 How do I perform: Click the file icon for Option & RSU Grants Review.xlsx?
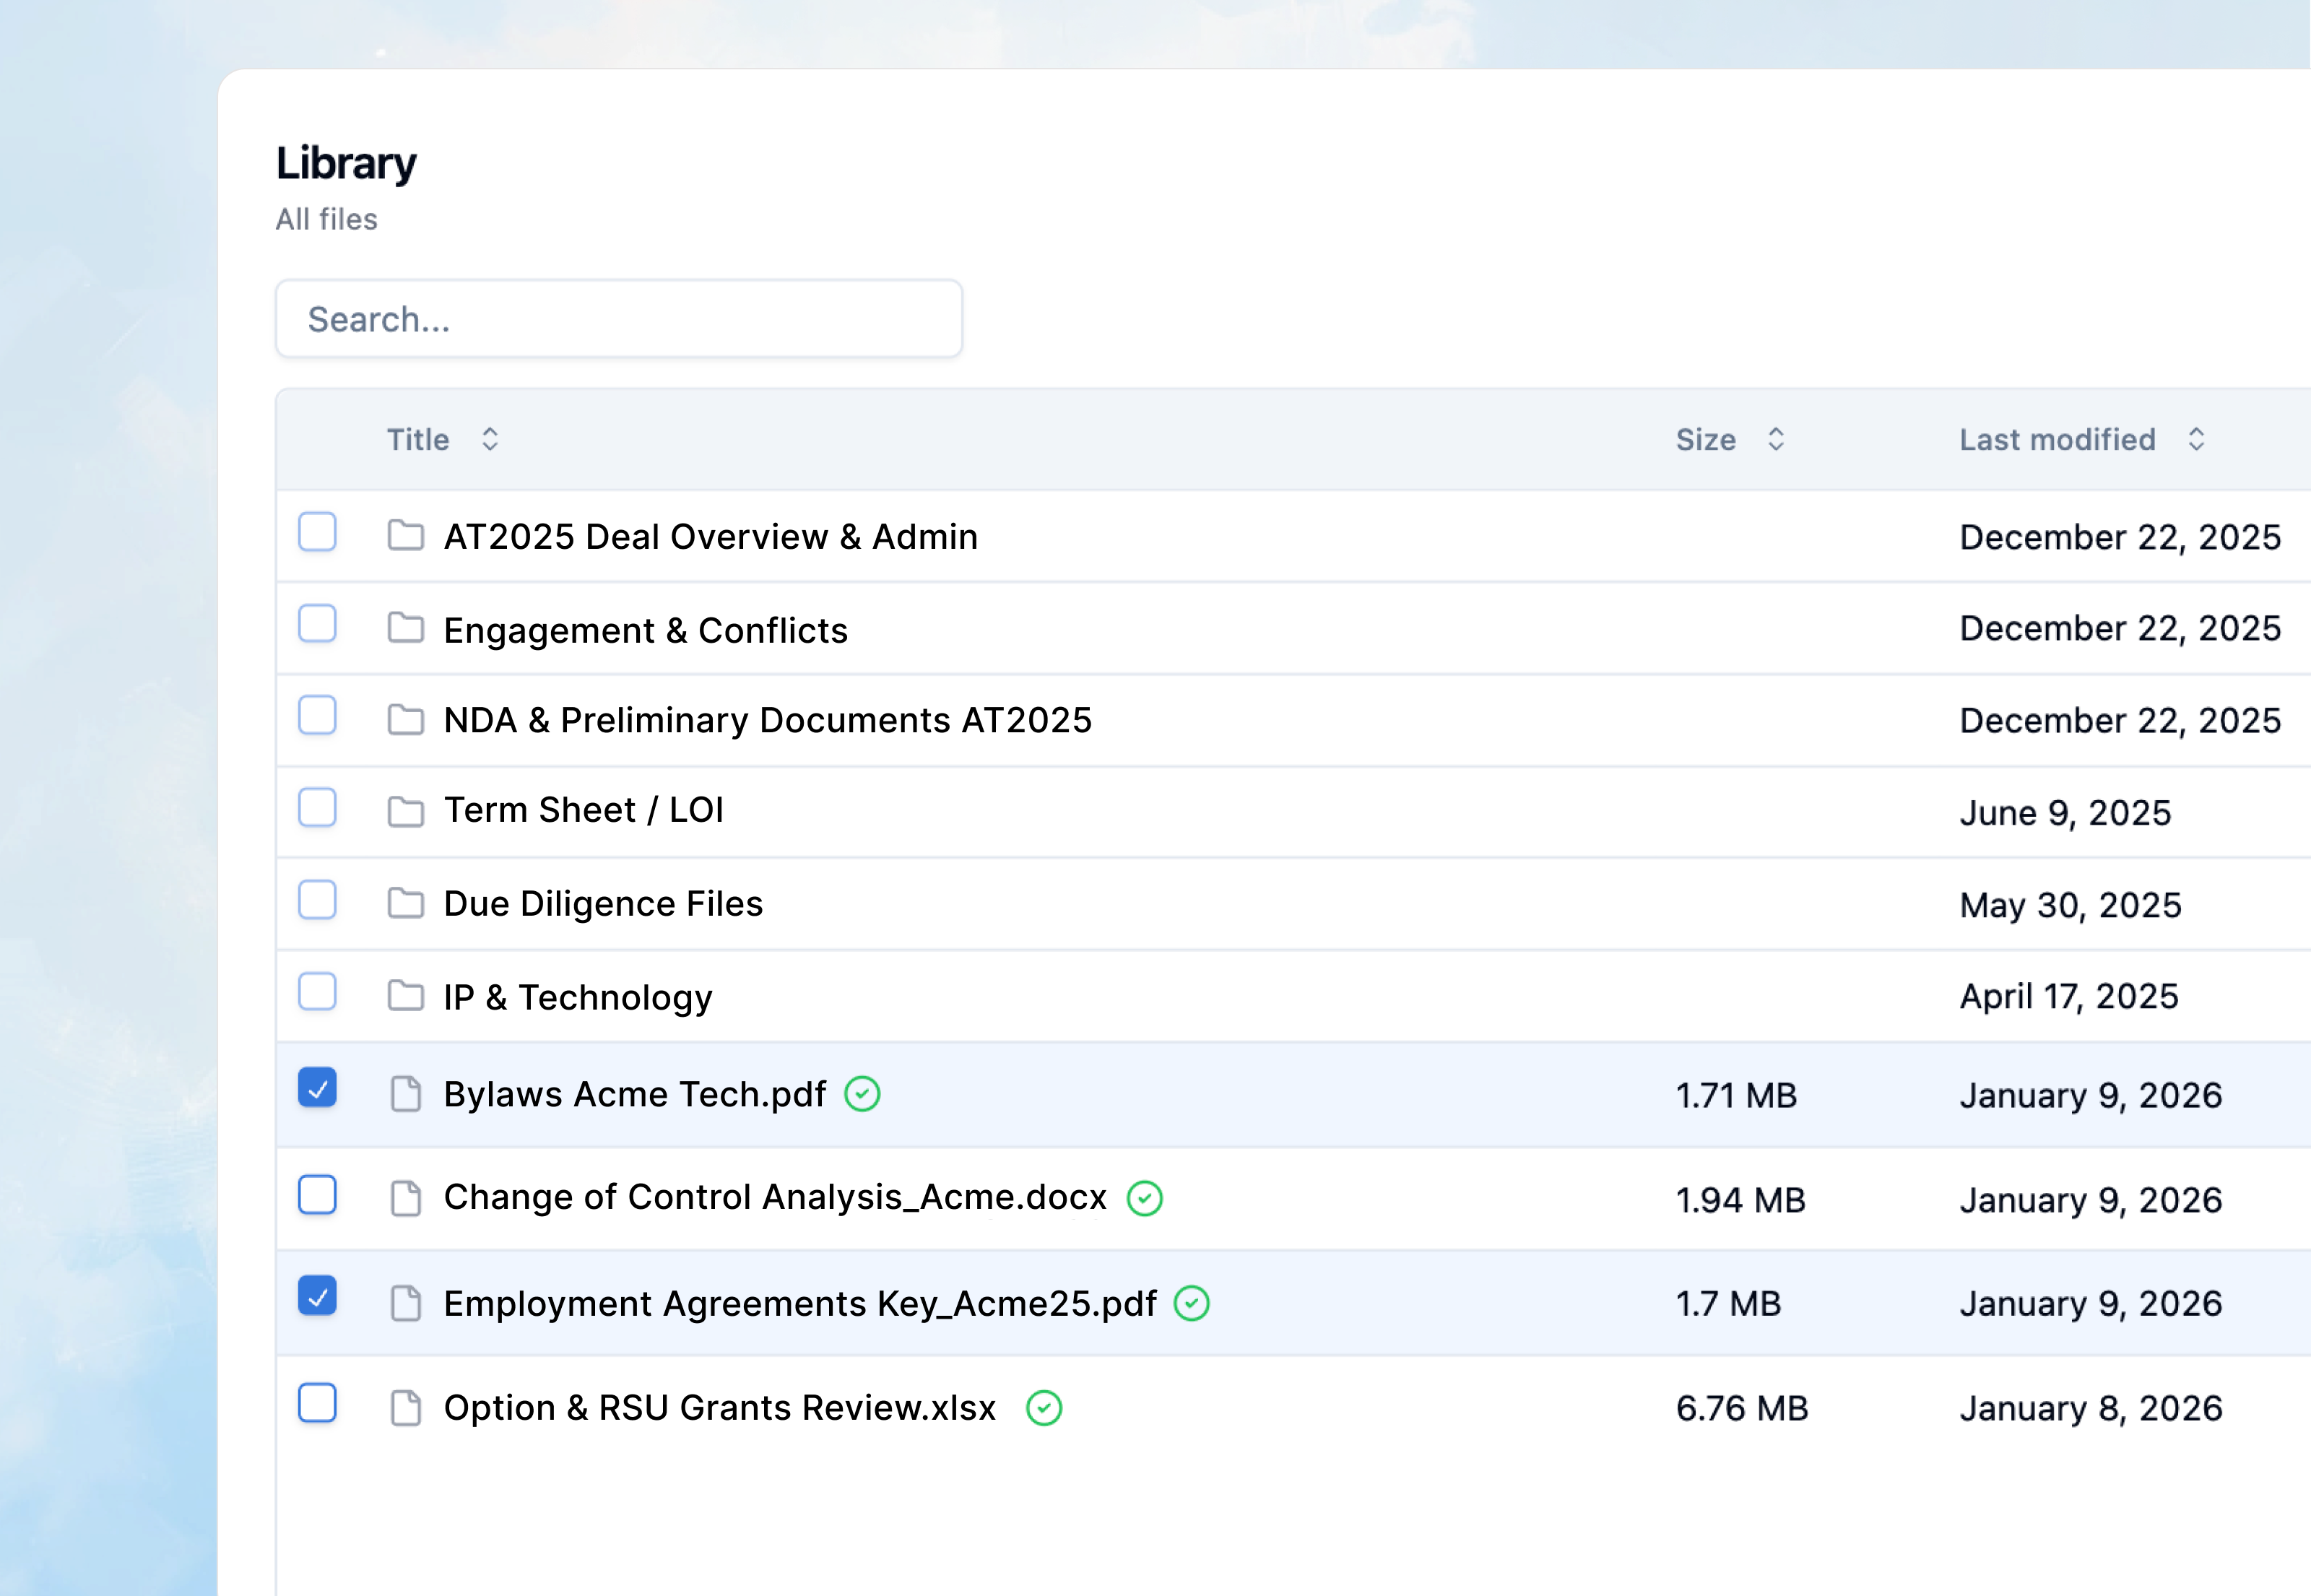pos(405,1408)
